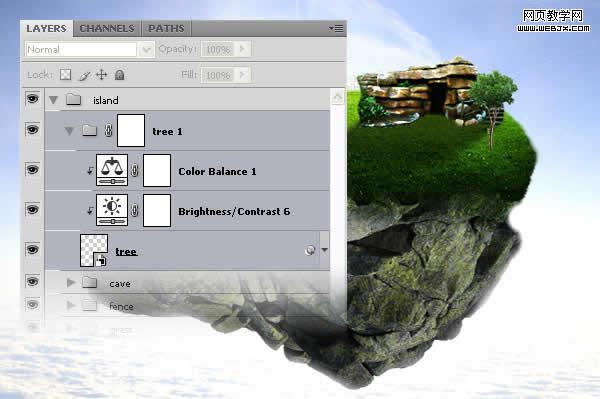
Task: Select the cave group name
Action: (x=120, y=284)
